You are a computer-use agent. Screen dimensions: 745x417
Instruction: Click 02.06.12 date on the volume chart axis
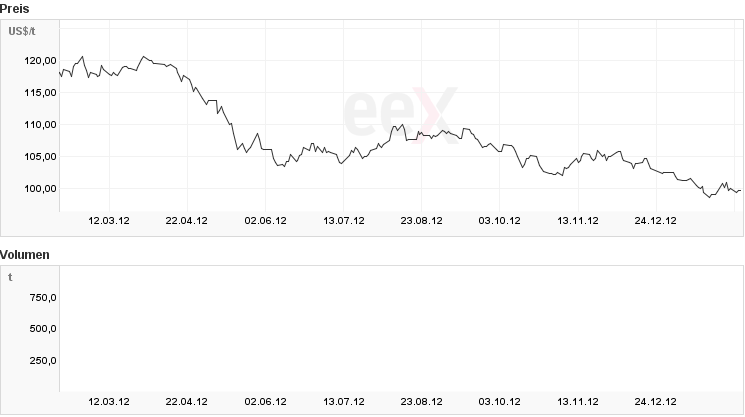coord(265,400)
